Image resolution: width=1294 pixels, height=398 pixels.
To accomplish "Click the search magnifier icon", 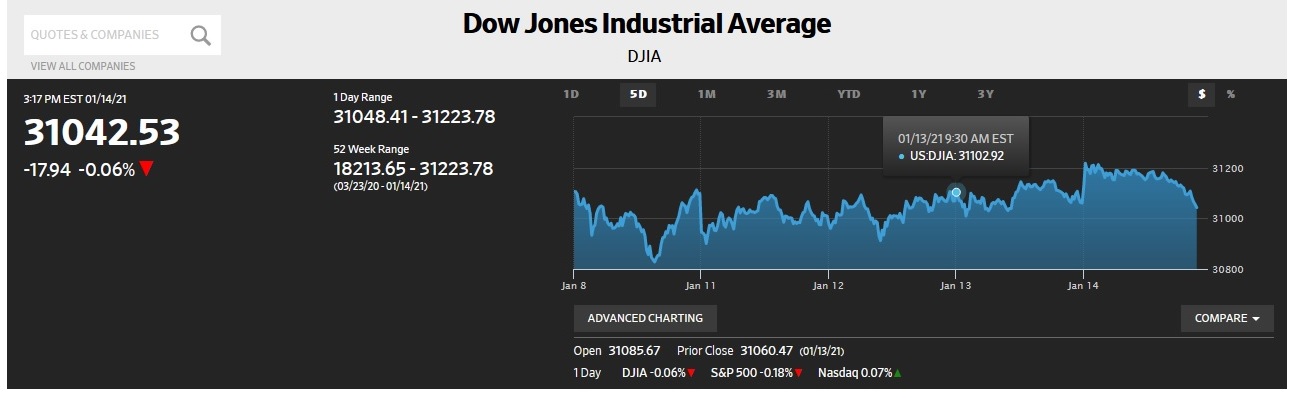I will click(x=201, y=35).
